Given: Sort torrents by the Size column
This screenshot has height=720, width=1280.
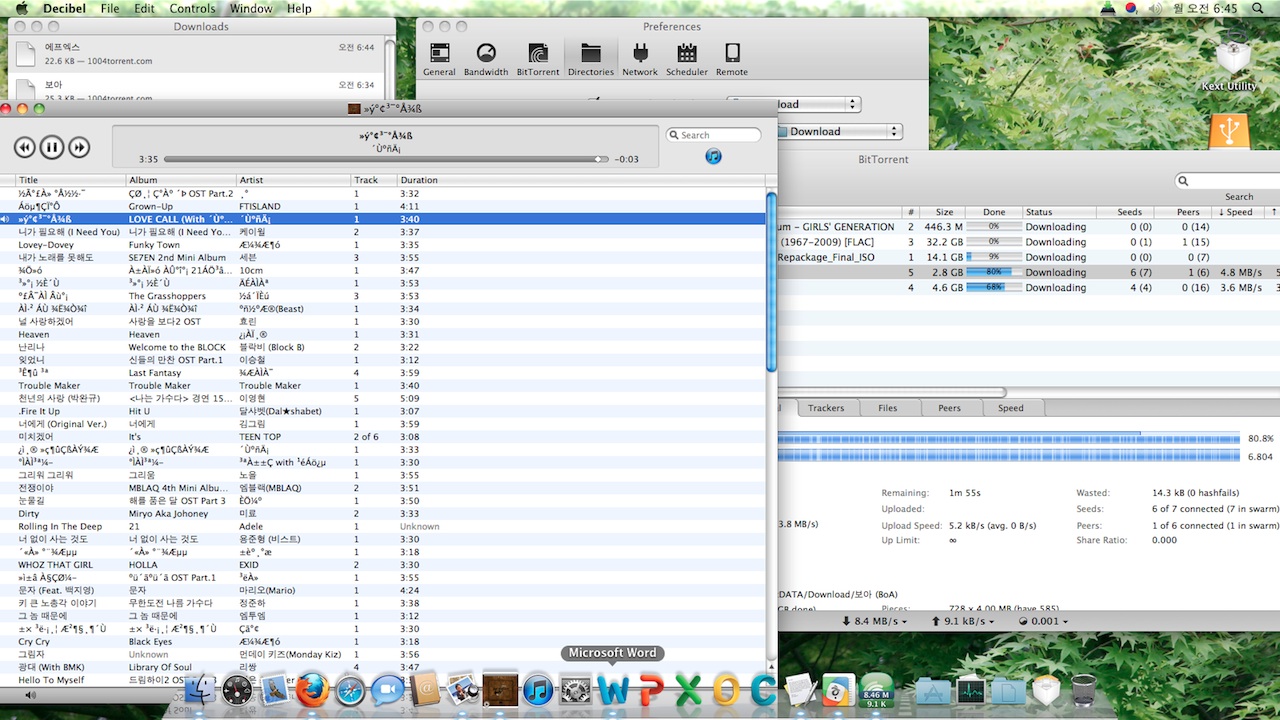Looking at the screenshot, I should click(943, 212).
